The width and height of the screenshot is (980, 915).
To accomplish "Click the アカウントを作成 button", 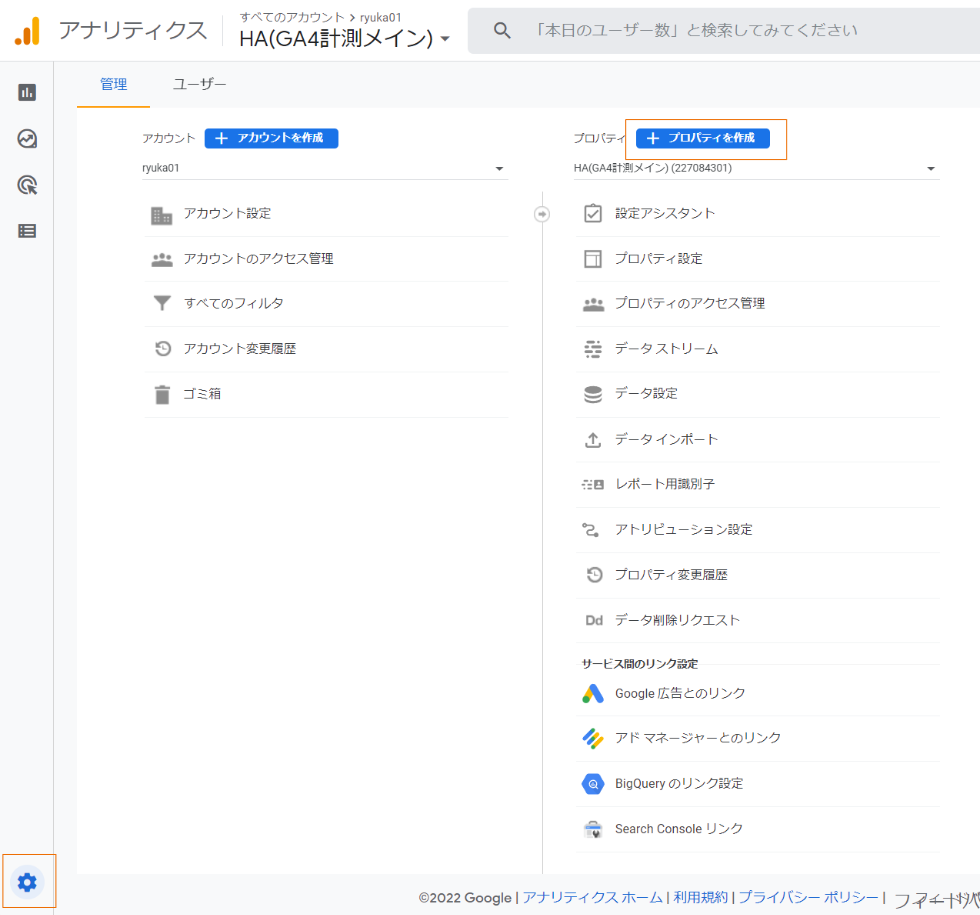I will pos(271,138).
